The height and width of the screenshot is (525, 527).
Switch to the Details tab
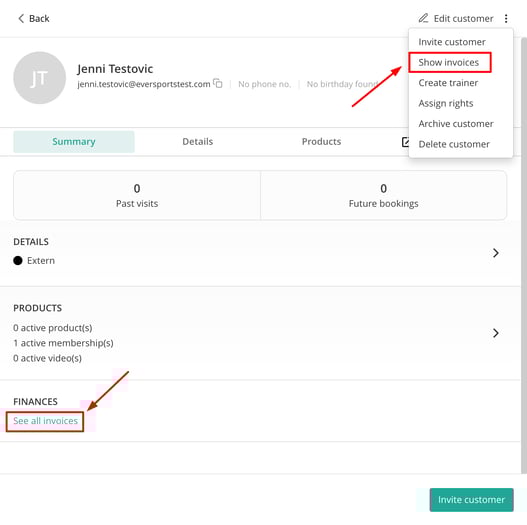(x=198, y=142)
